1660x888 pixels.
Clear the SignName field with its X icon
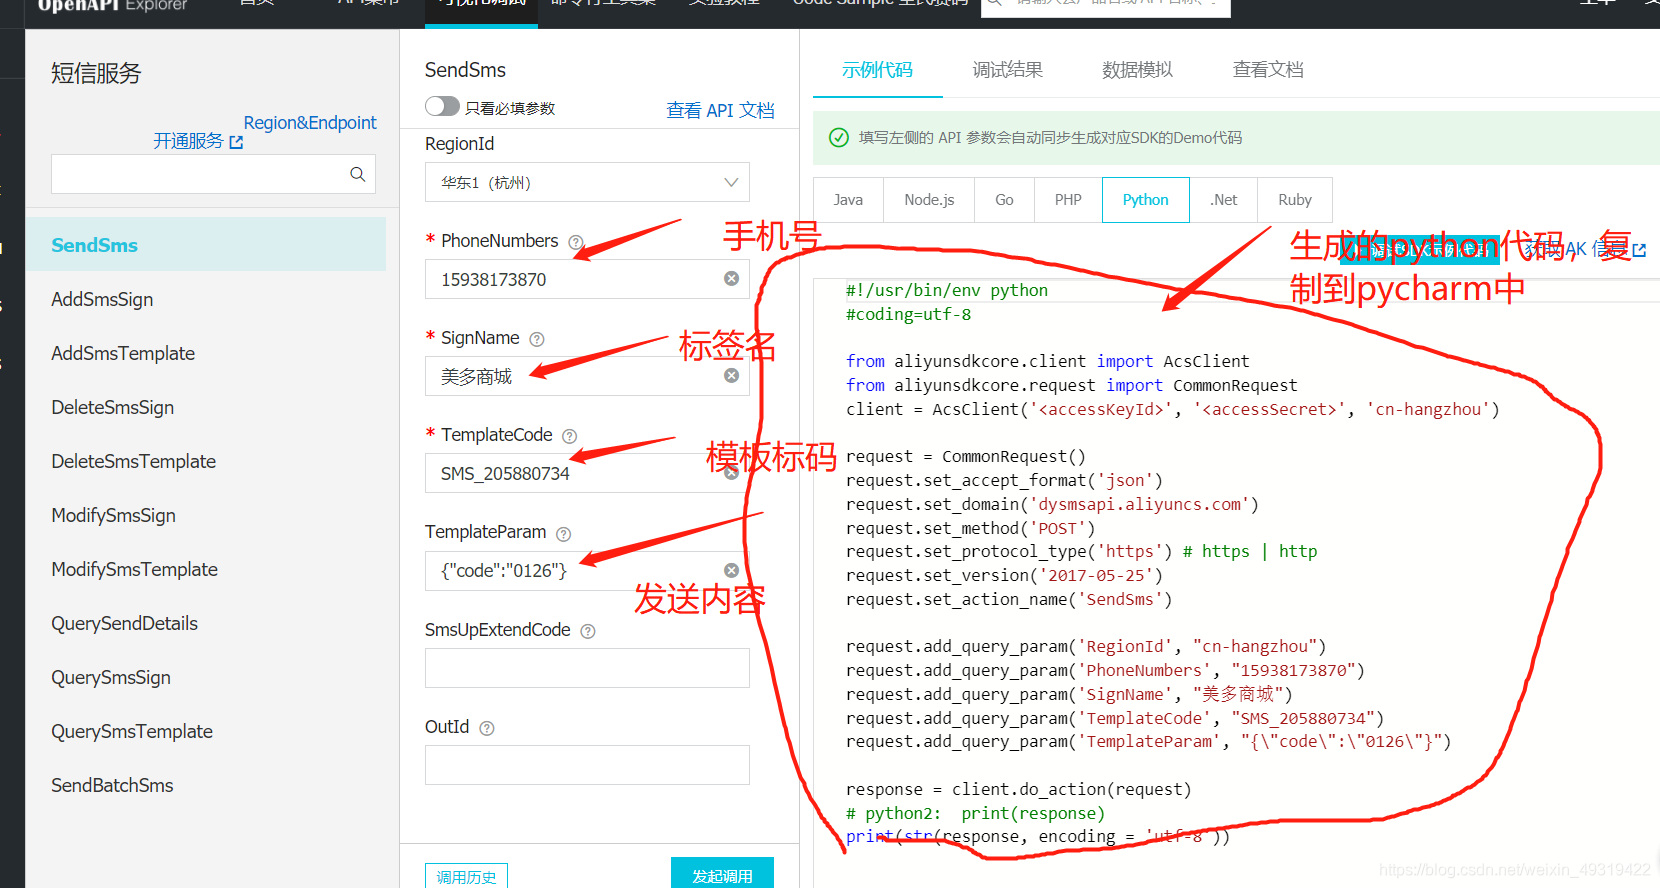click(731, 376)
